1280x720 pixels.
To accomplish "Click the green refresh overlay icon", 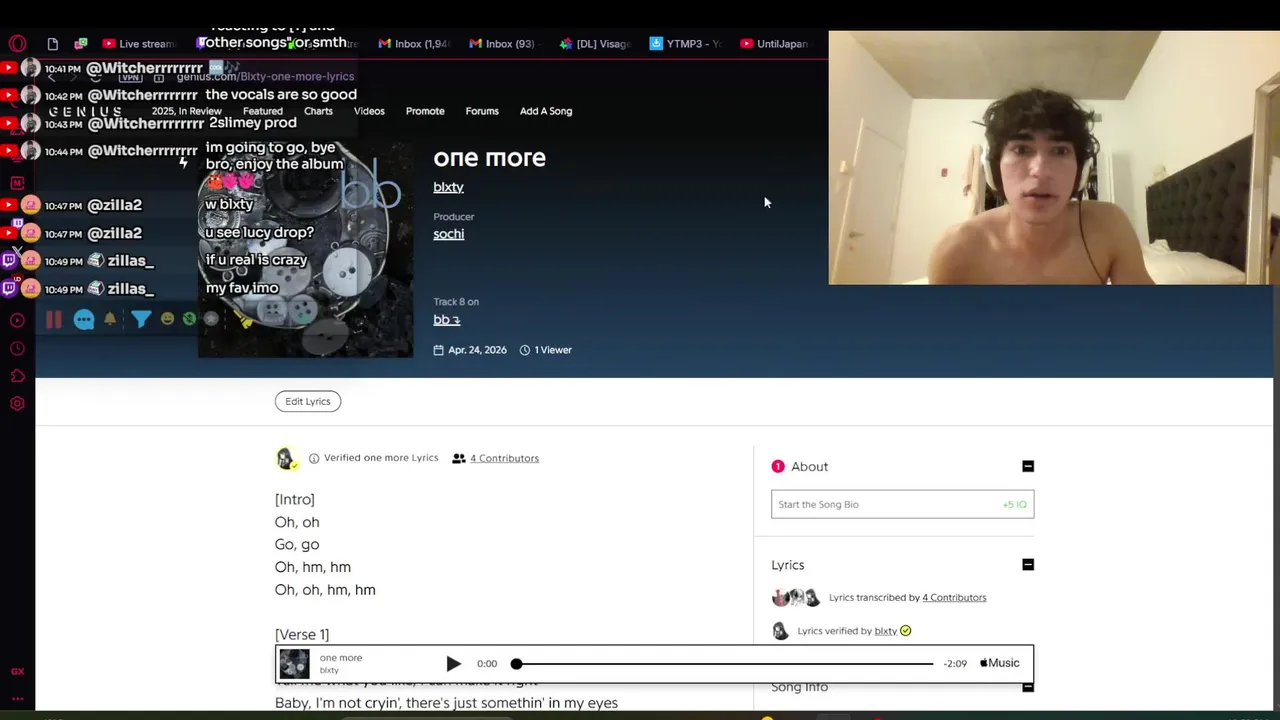I will point(189,319).
